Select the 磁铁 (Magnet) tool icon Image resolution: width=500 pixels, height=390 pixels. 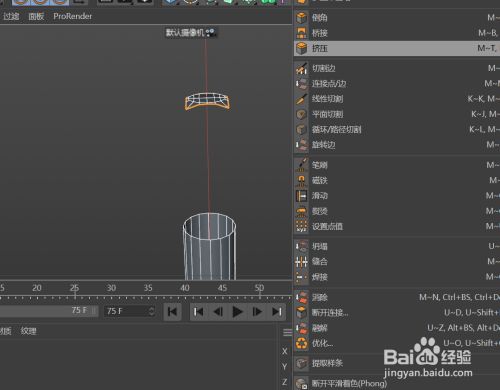[x=302, y=181]
